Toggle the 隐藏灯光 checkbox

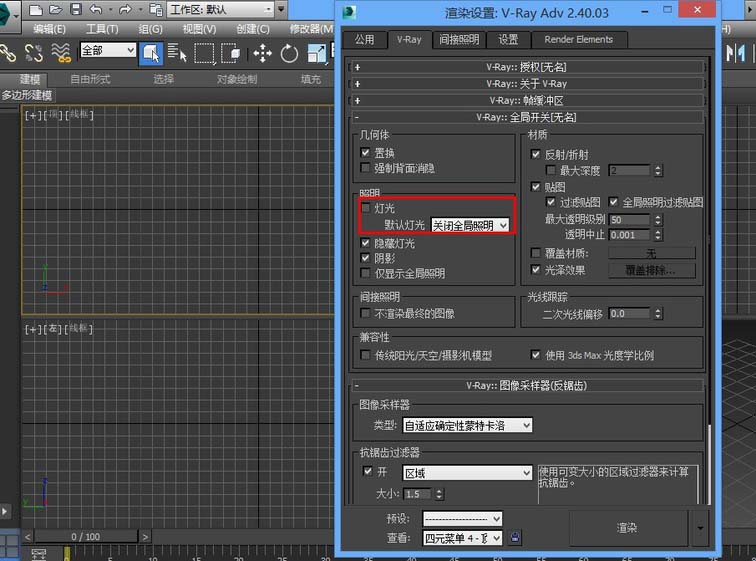(365, 242)
